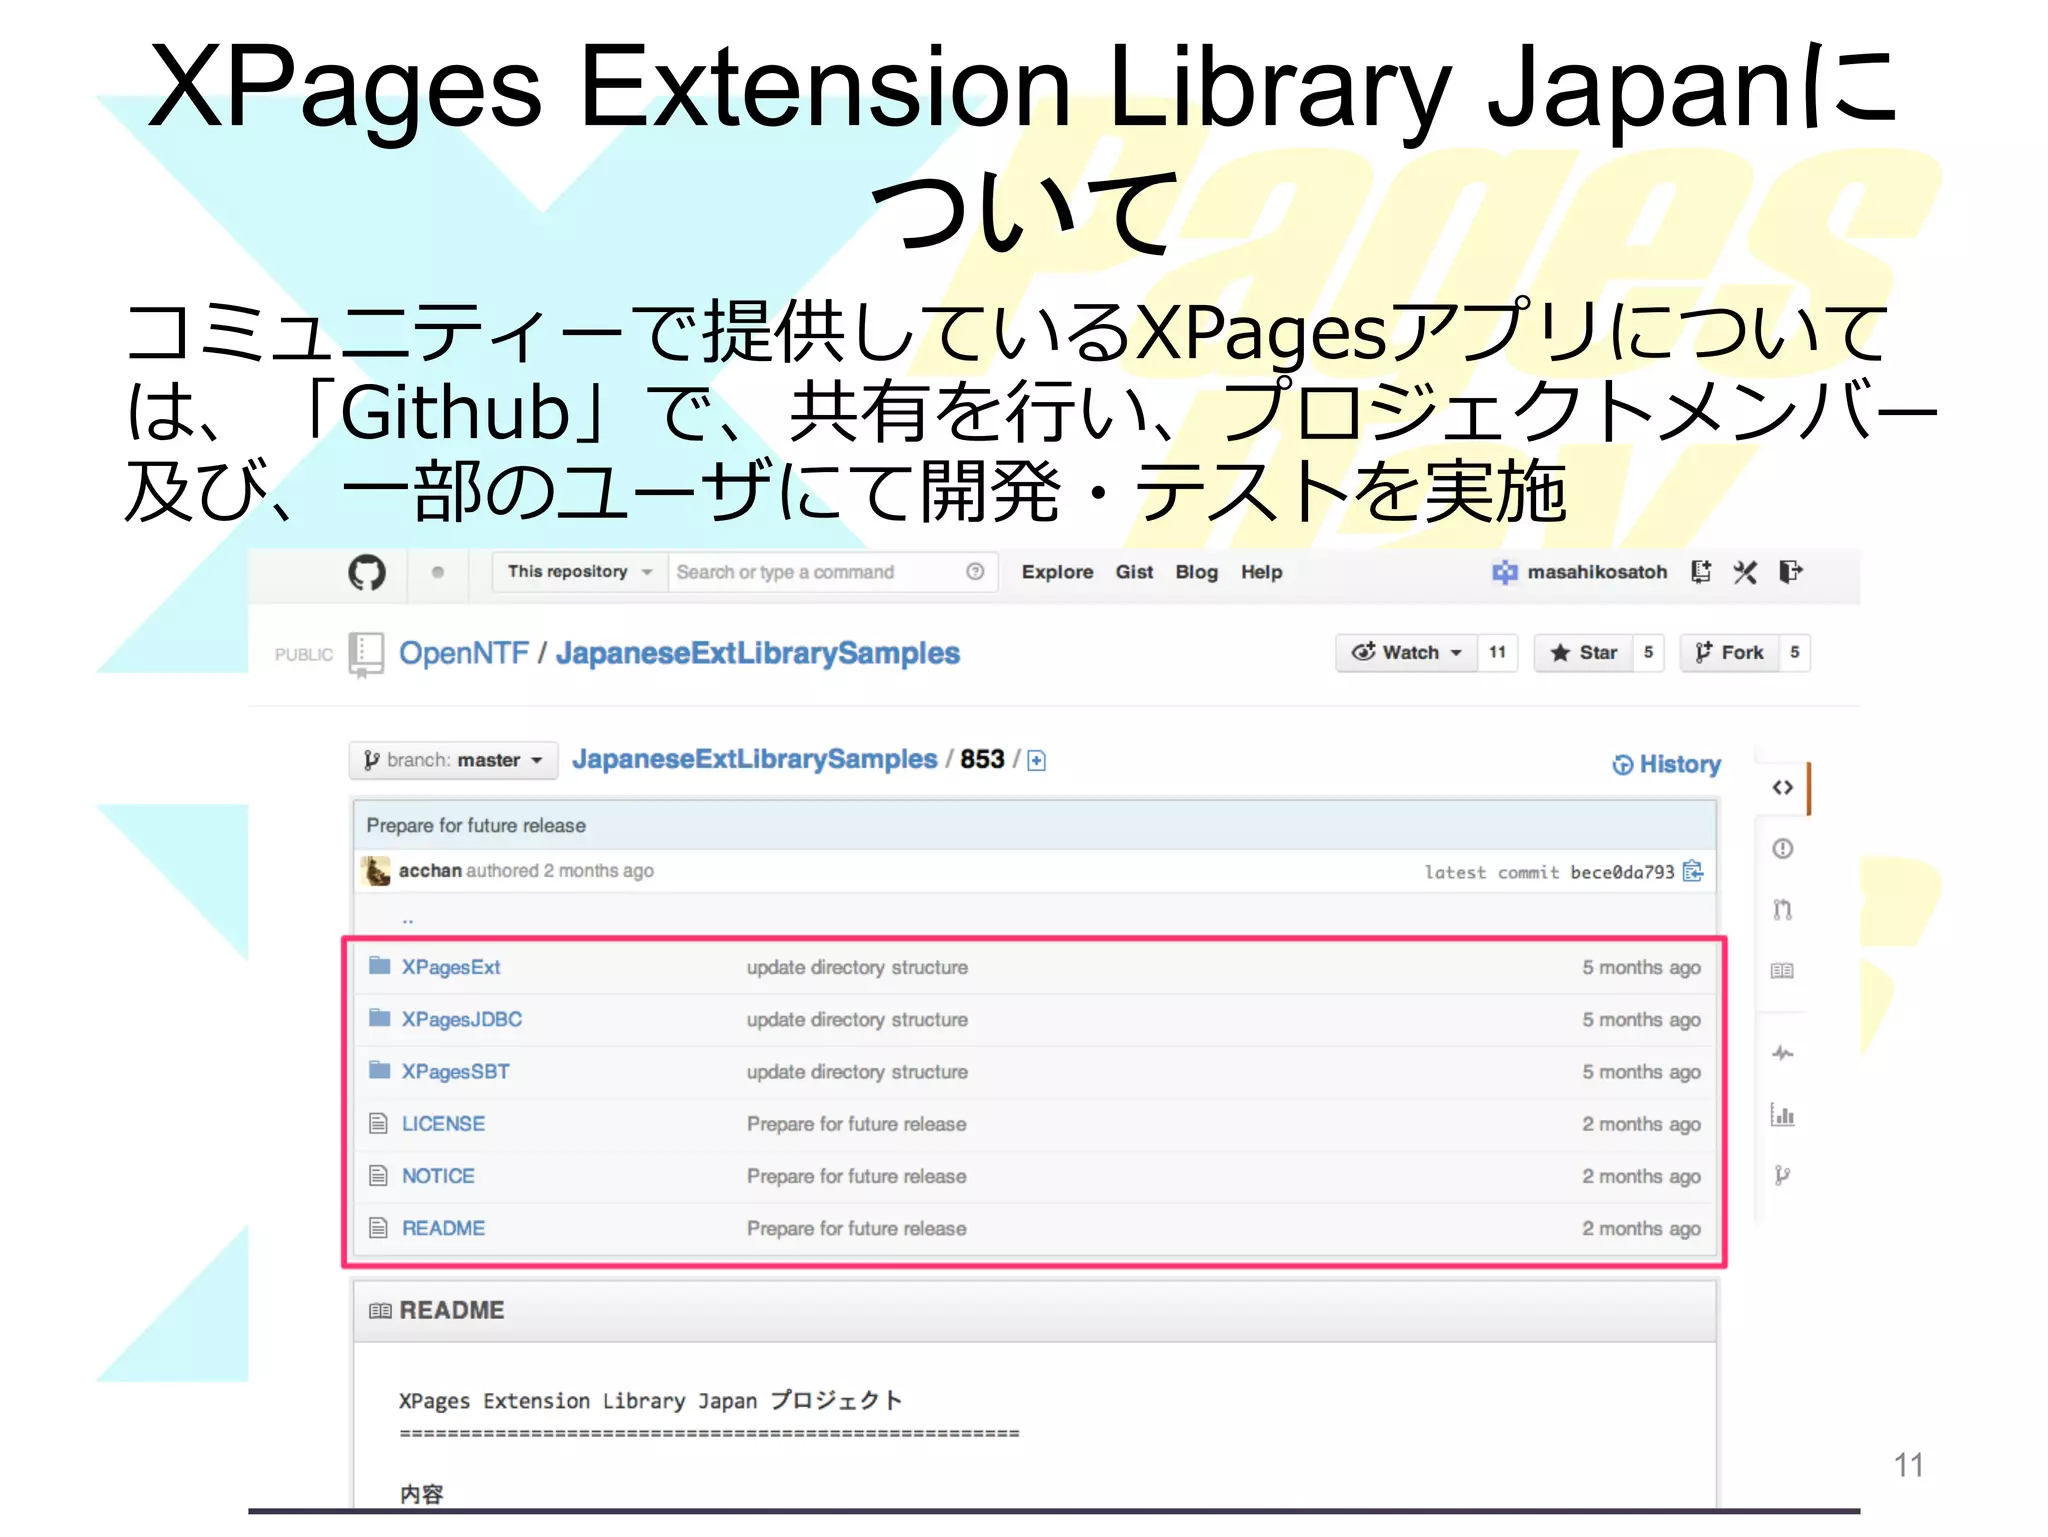The width and height of the screenshot is (2048, 1537).
Task: Open the XPagesJDBC folder link
Action: [x=462, y=1019]
